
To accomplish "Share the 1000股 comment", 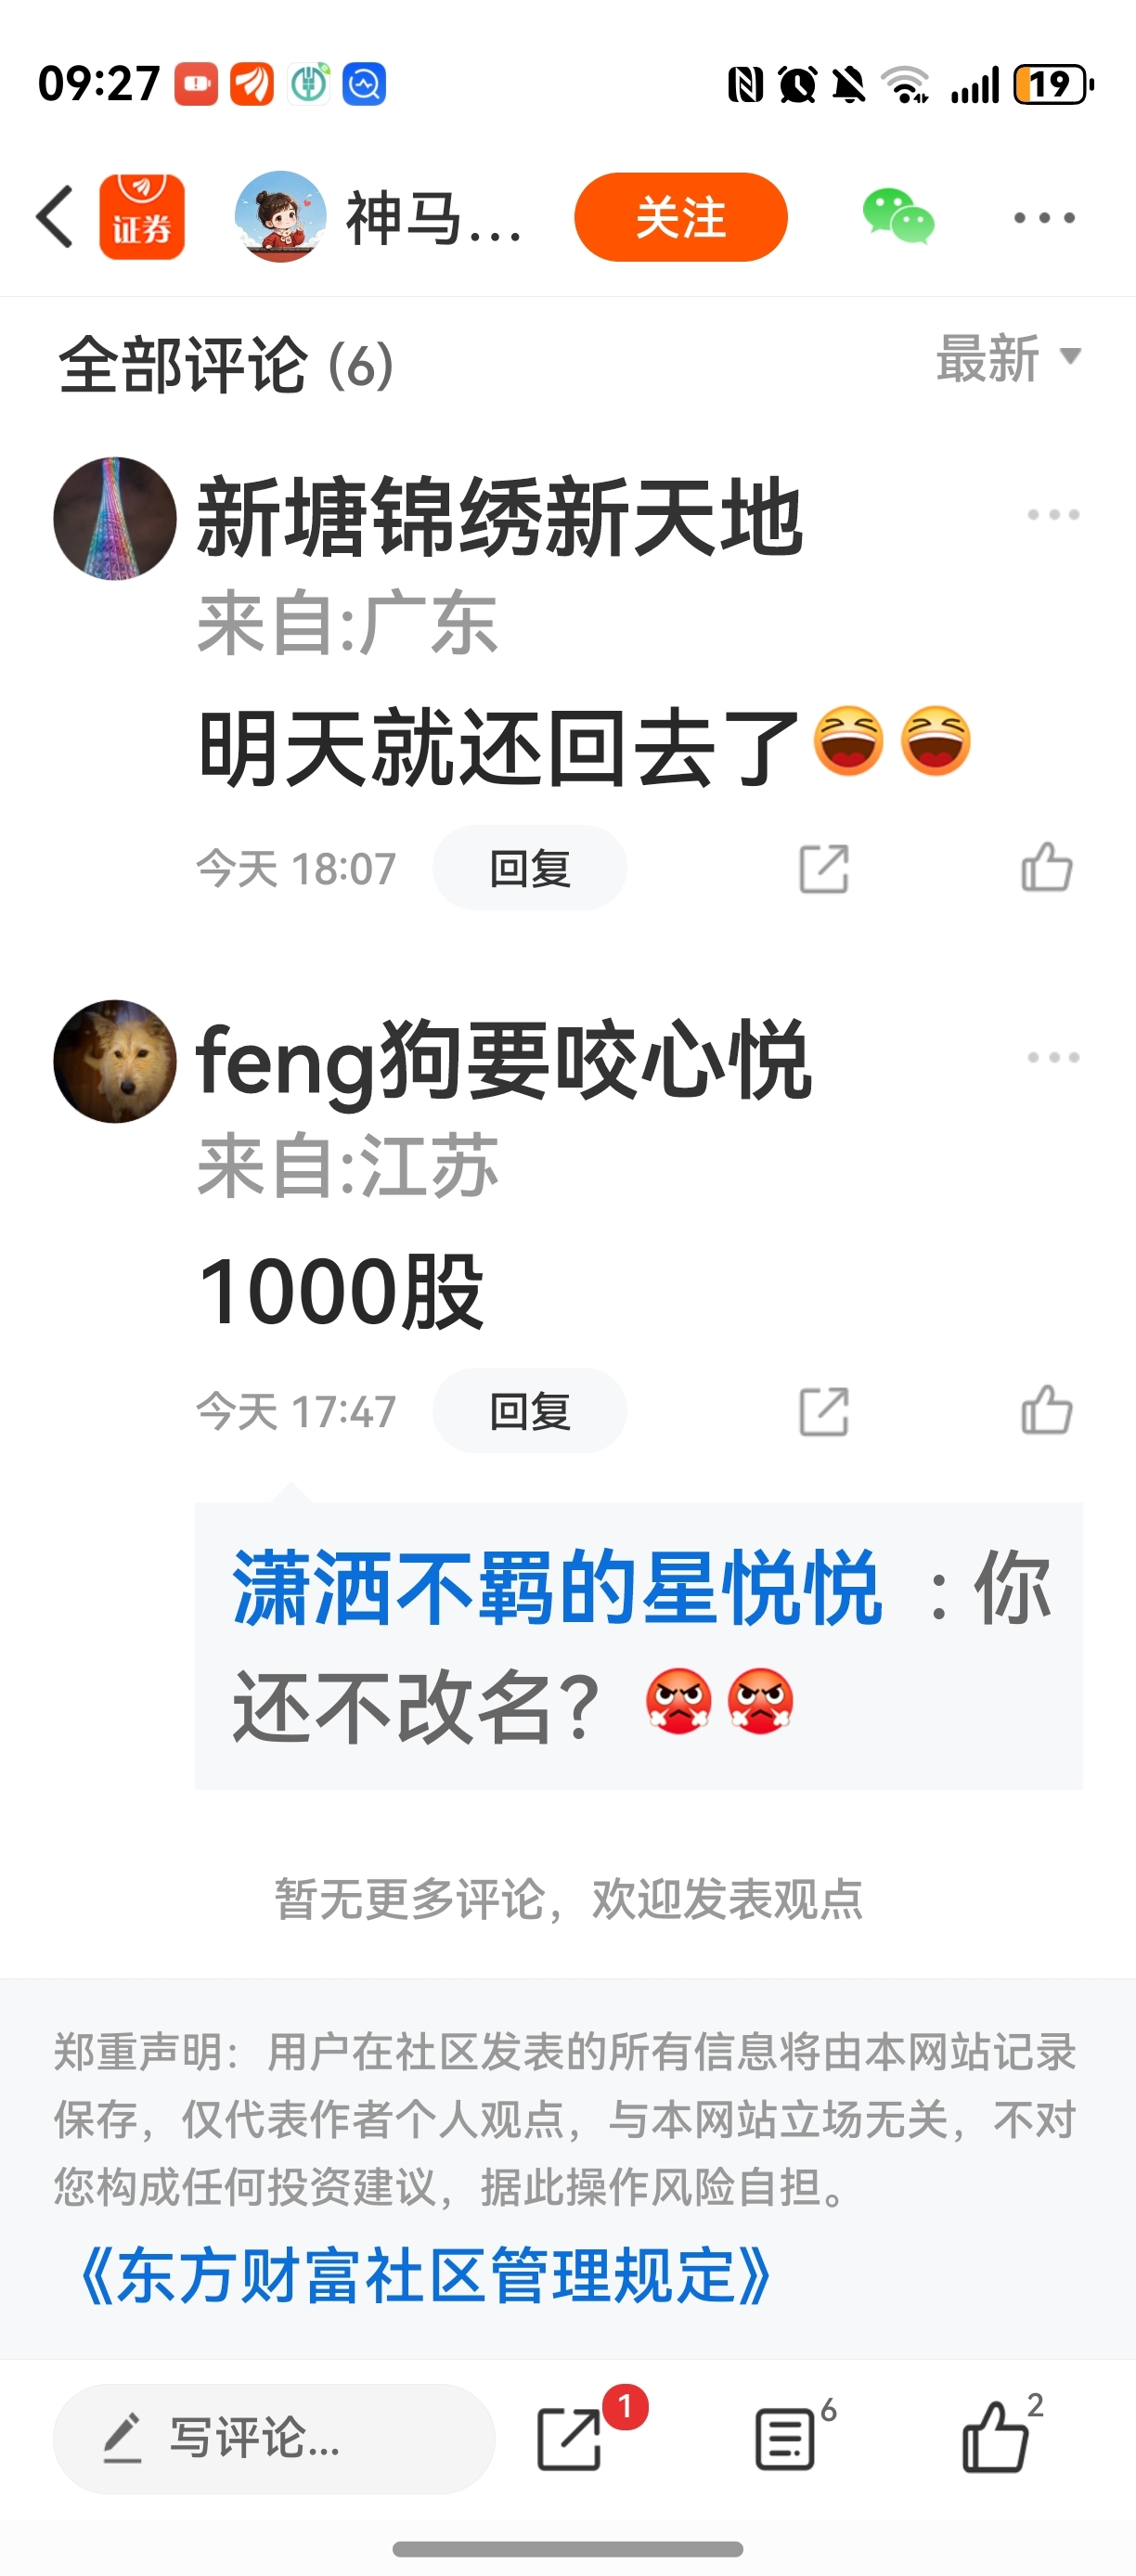I will click(x=824, y=1412).
